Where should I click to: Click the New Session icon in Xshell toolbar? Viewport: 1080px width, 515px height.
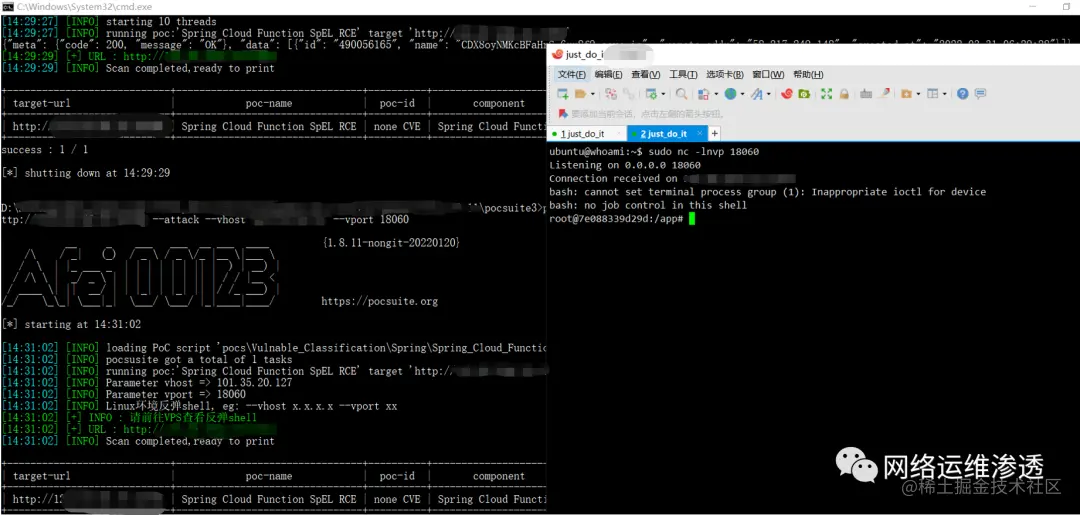pyautogui.click(x=563, y=94)
